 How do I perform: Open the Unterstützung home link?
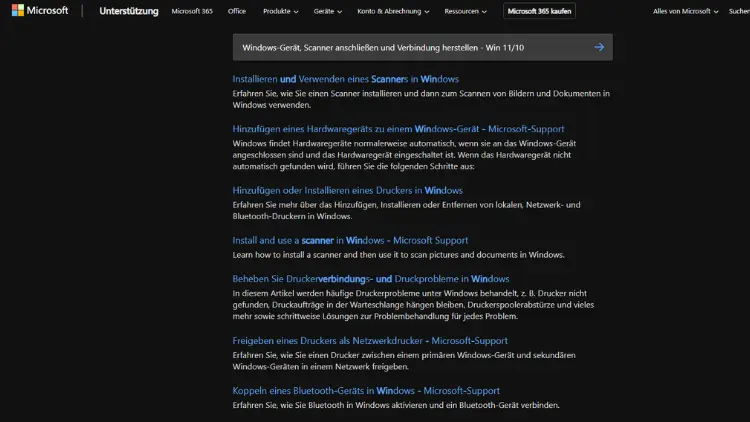point(129,11)
